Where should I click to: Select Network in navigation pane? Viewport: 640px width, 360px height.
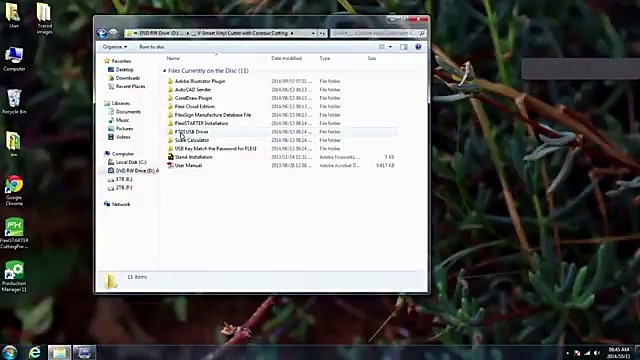coord(117,204)
